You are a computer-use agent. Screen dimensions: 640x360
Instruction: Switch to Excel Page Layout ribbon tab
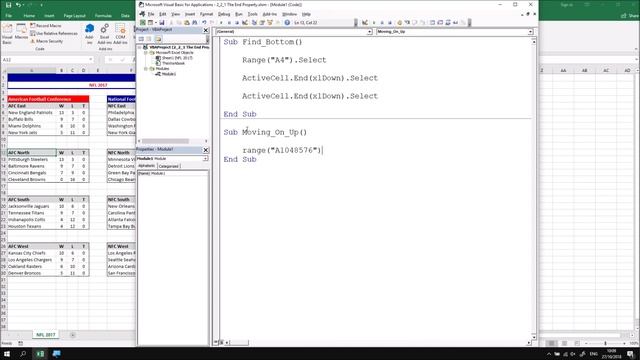(74, 16)
